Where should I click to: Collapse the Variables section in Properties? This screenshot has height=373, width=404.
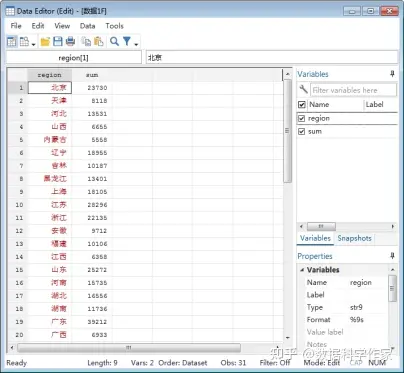(x=302, y=270)
